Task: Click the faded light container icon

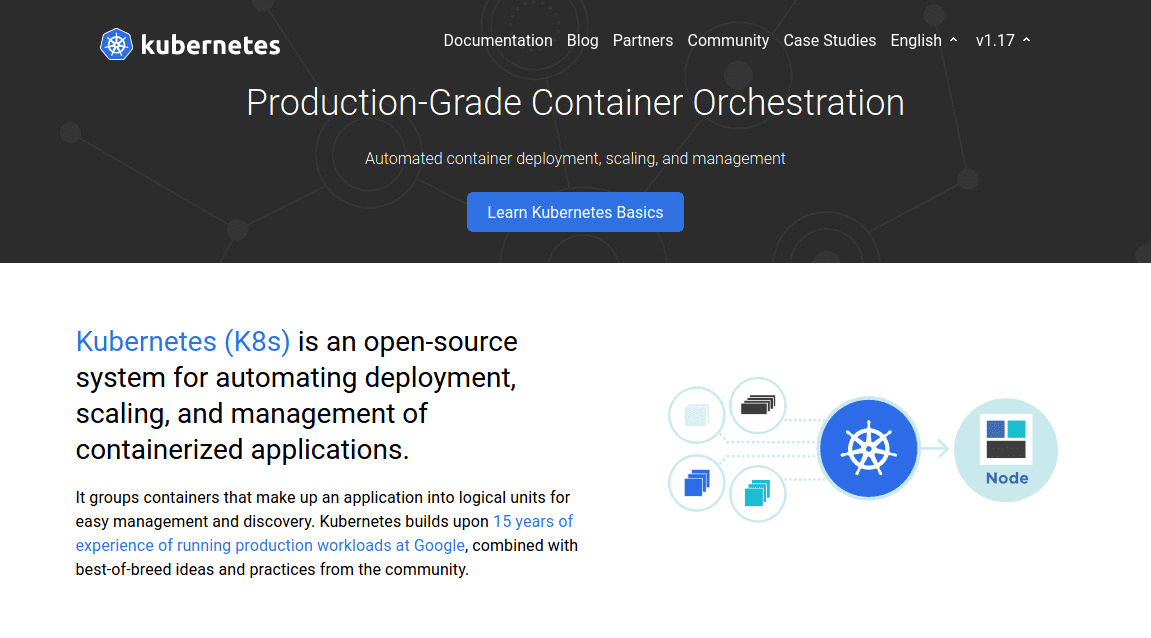Action: (x=697, y=415)
